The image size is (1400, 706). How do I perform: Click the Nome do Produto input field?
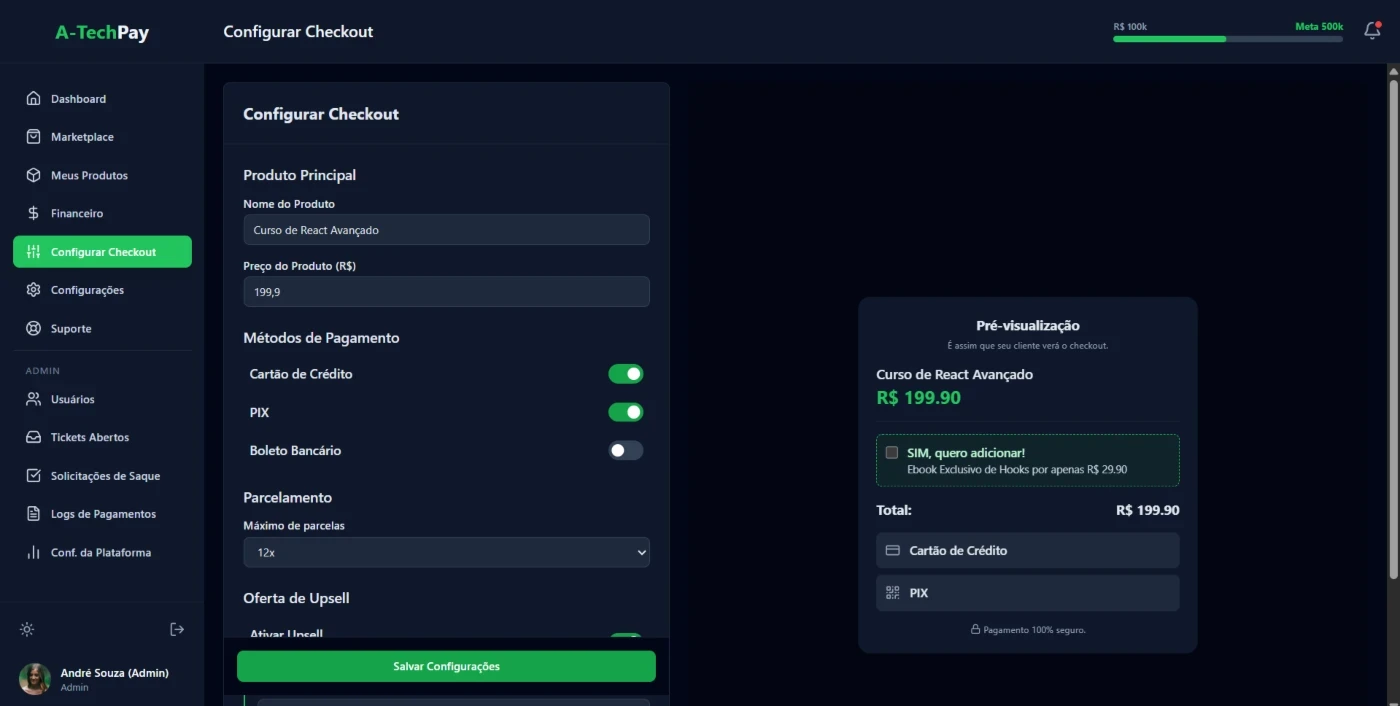pyautogui.click(x=446, y=230)
